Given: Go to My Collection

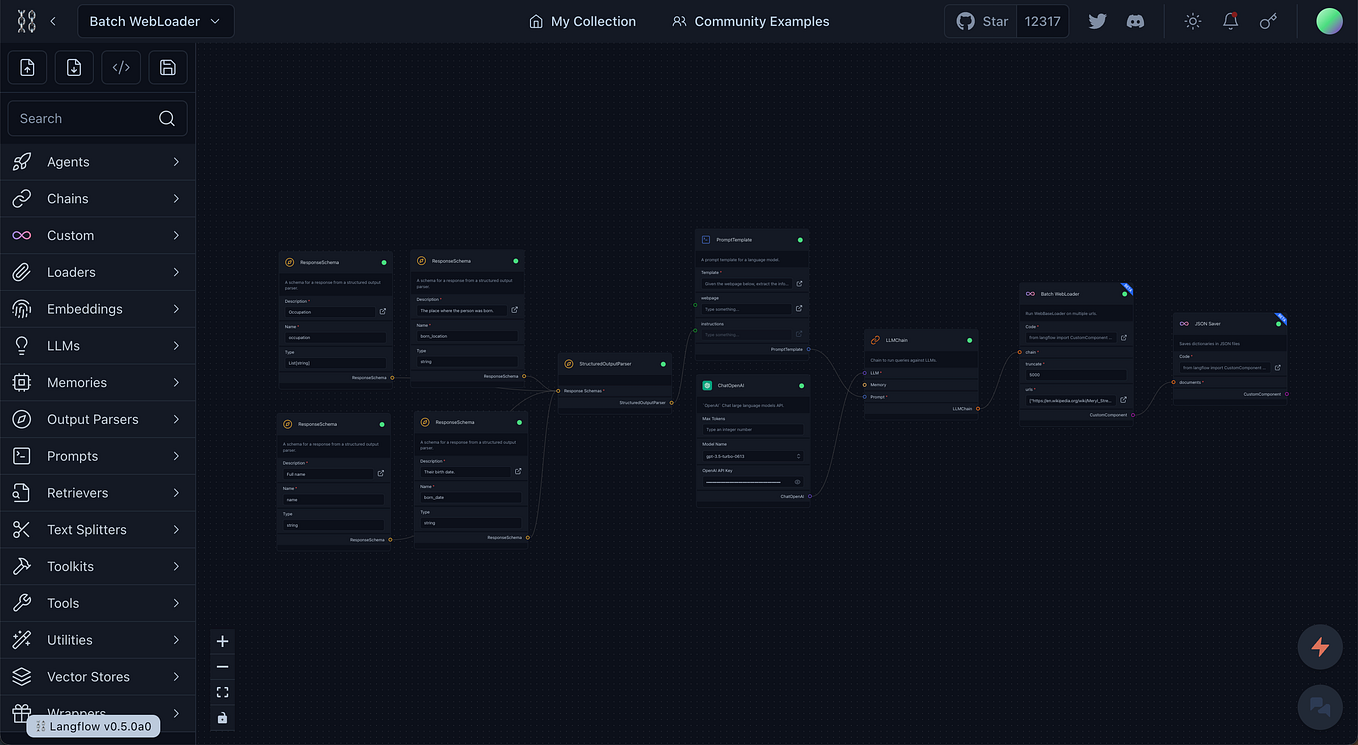Looking at the screenshot, I should 582,20.
